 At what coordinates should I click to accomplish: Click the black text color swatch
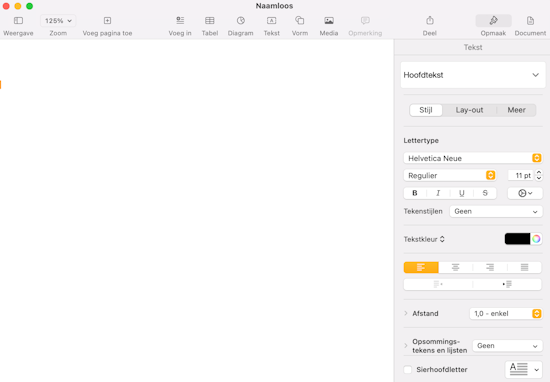[517, 239]
